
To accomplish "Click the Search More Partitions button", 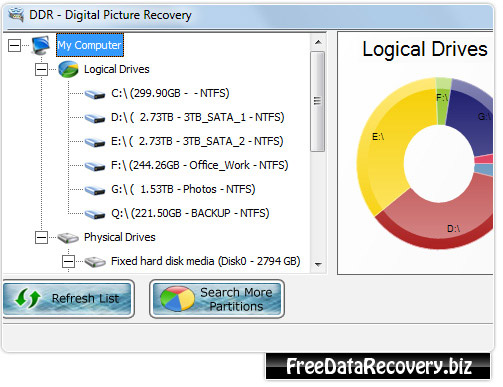I will pyautogui.click(x=217, y=299).
